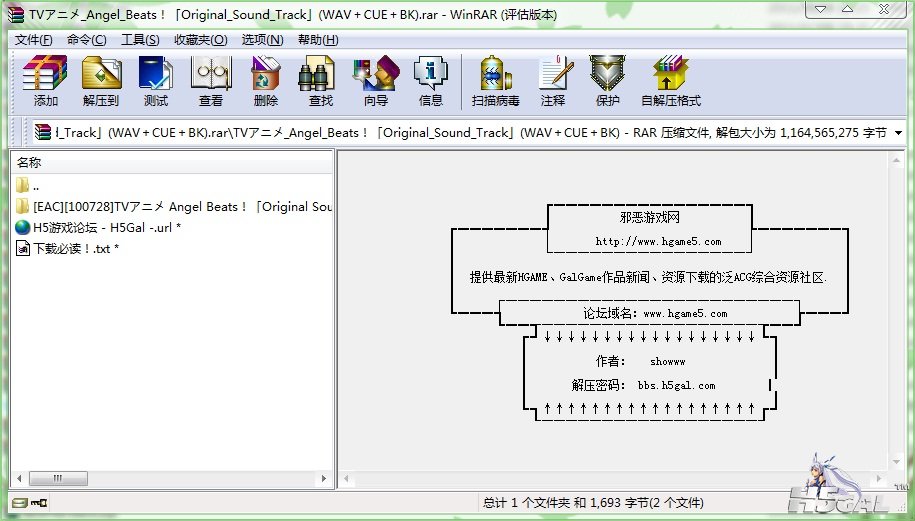Close the WinRAR window

tap(884, 9)
